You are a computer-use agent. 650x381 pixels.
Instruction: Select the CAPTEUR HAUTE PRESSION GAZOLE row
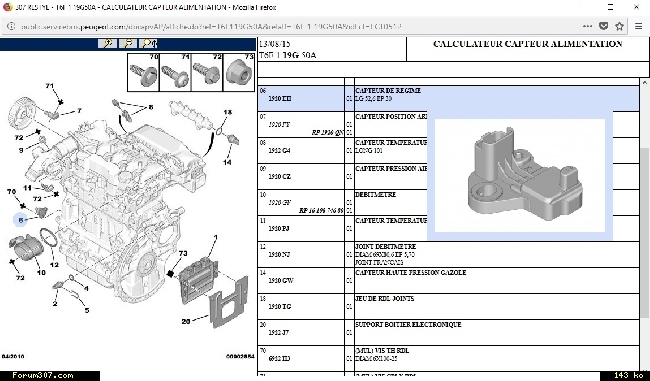click(448, 280)
